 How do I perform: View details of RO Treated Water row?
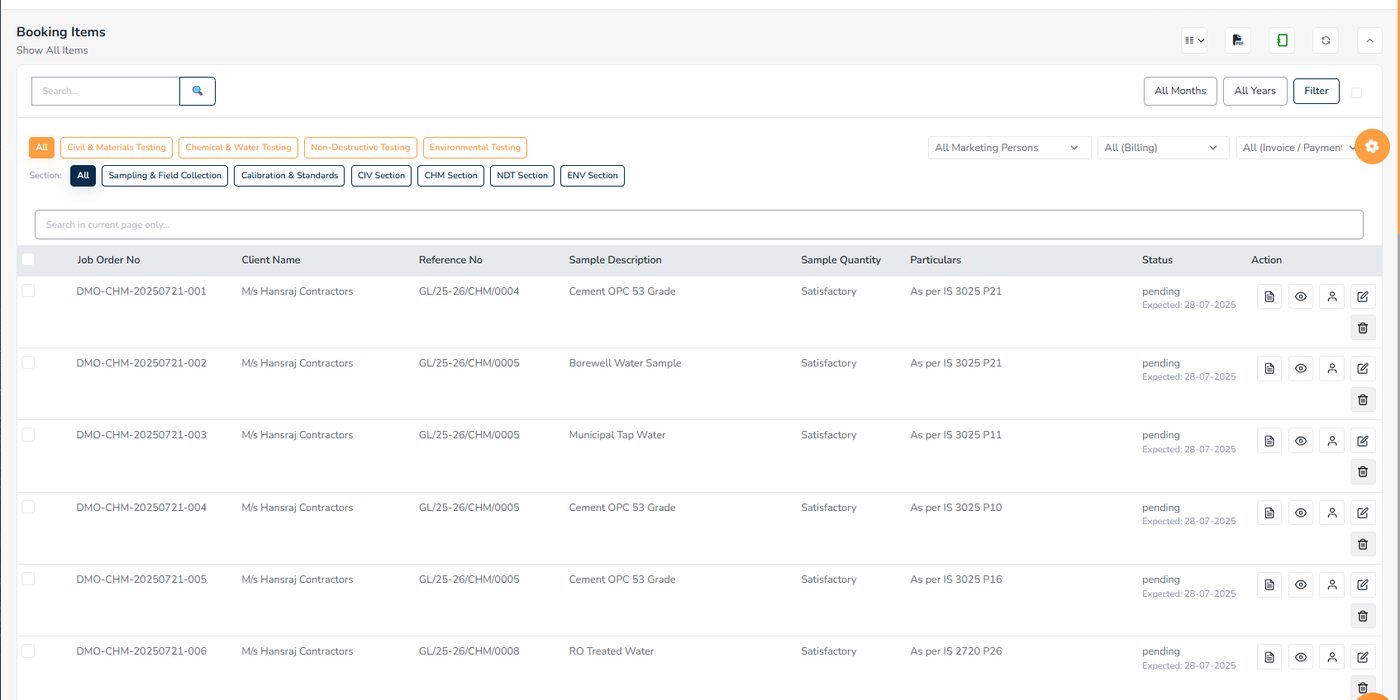click(x=1301, y=657)
